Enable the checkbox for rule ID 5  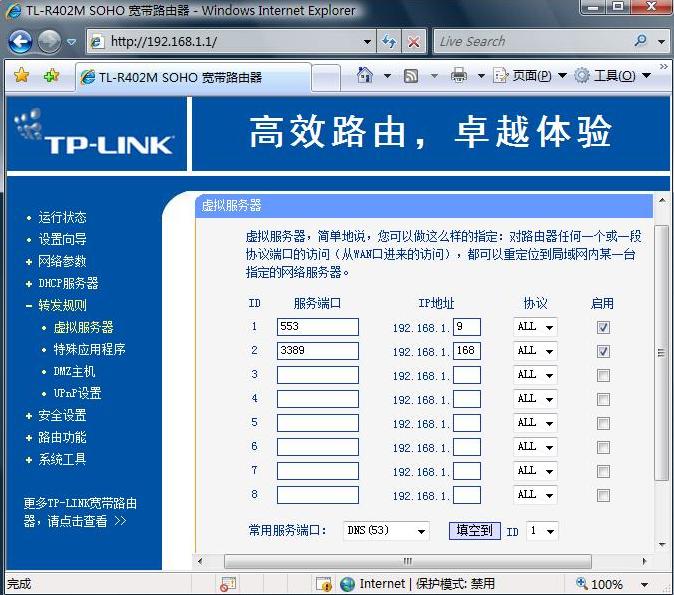coord(603,423)
